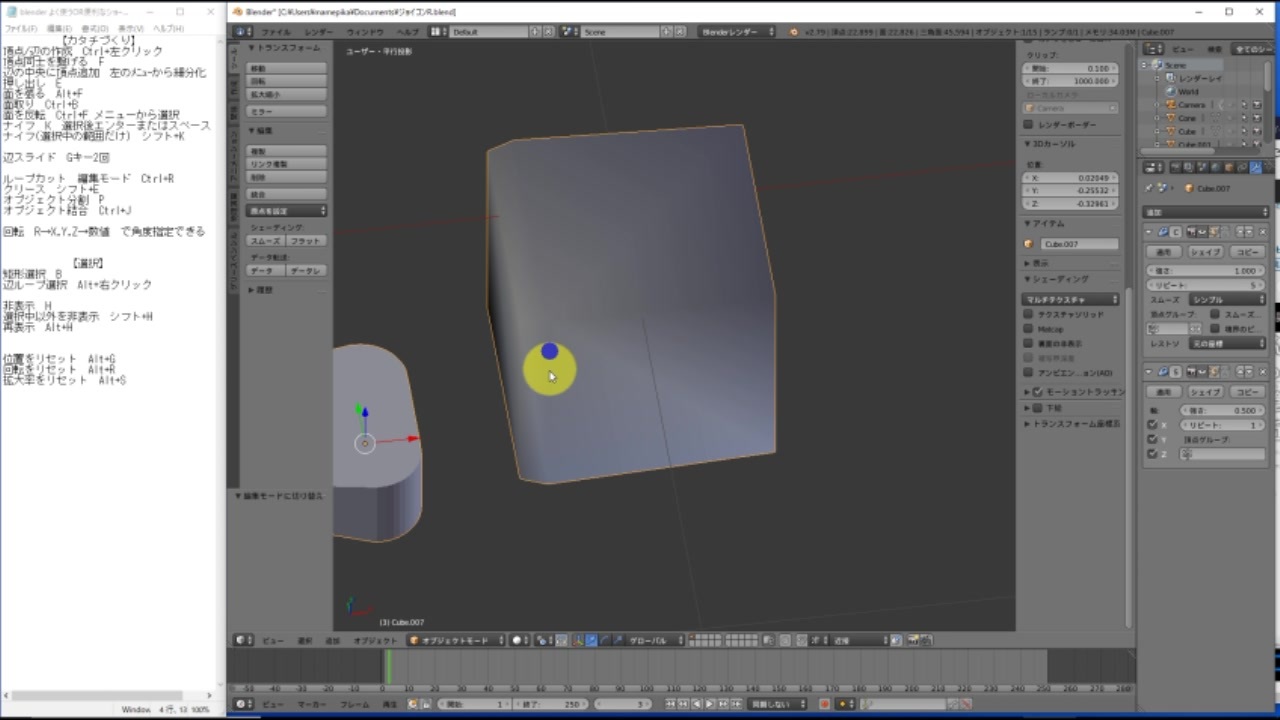Toggle the Motion Tracking checkbox
The image size is (1280, 720).
click(1038, 392)
